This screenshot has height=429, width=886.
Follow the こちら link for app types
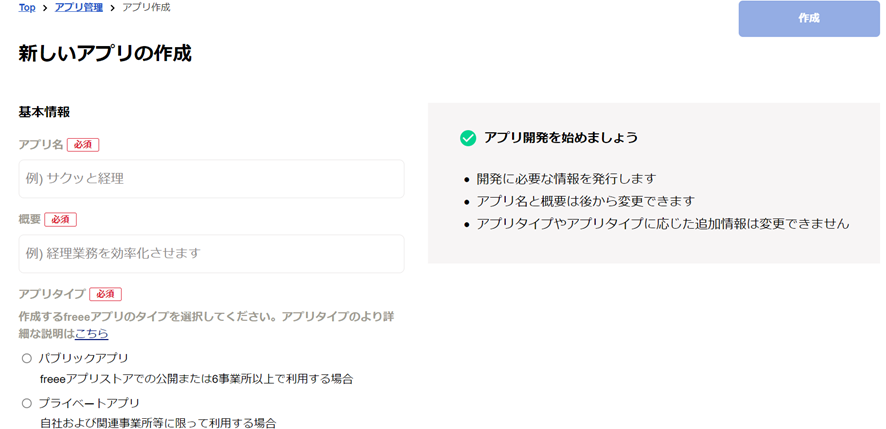pos(92,334)
